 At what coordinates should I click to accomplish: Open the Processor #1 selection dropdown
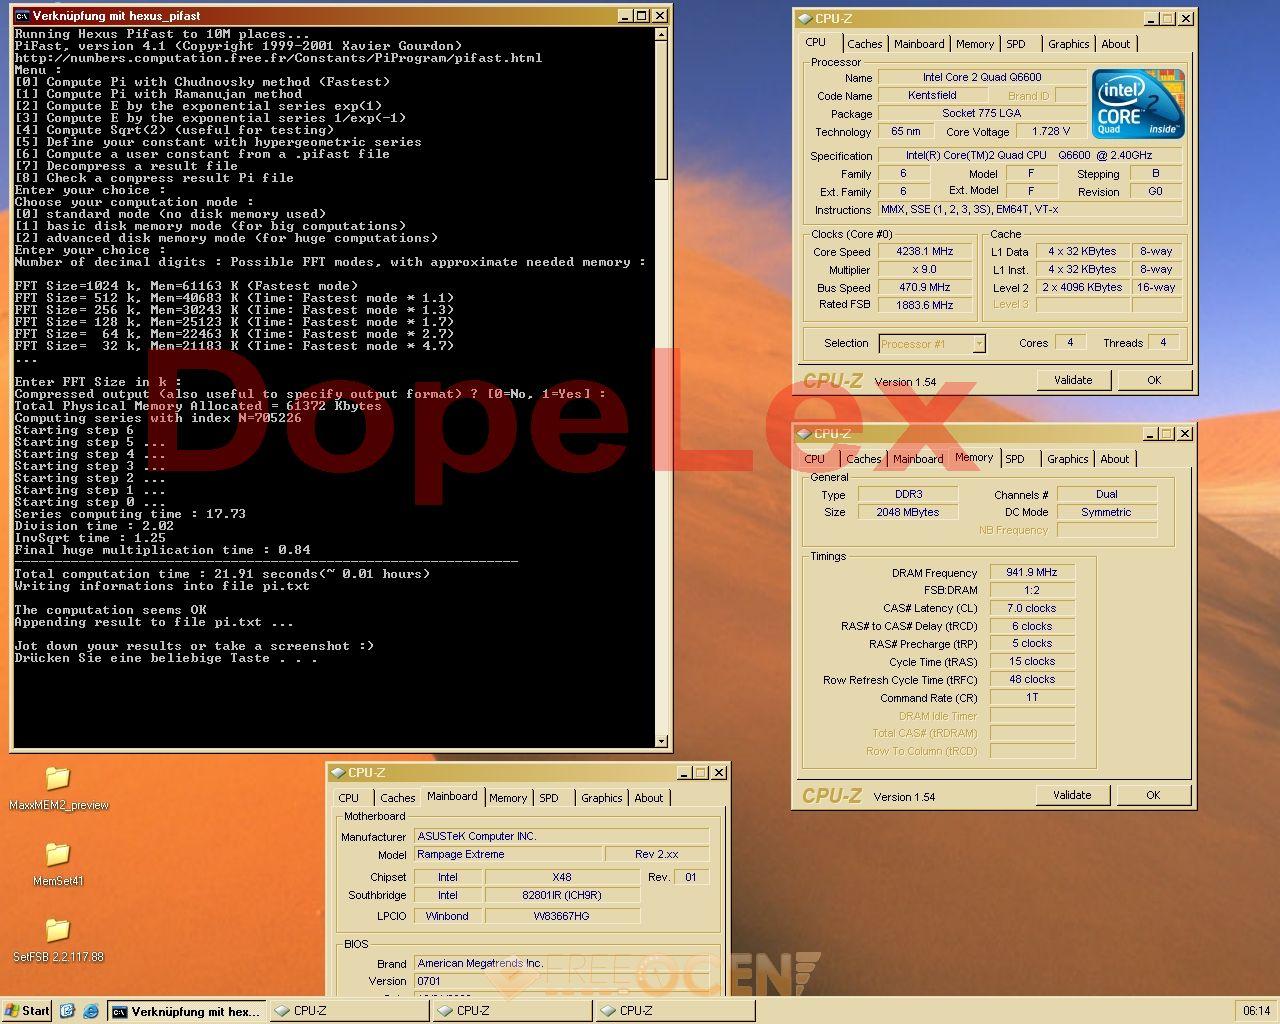tap(978, 343)
